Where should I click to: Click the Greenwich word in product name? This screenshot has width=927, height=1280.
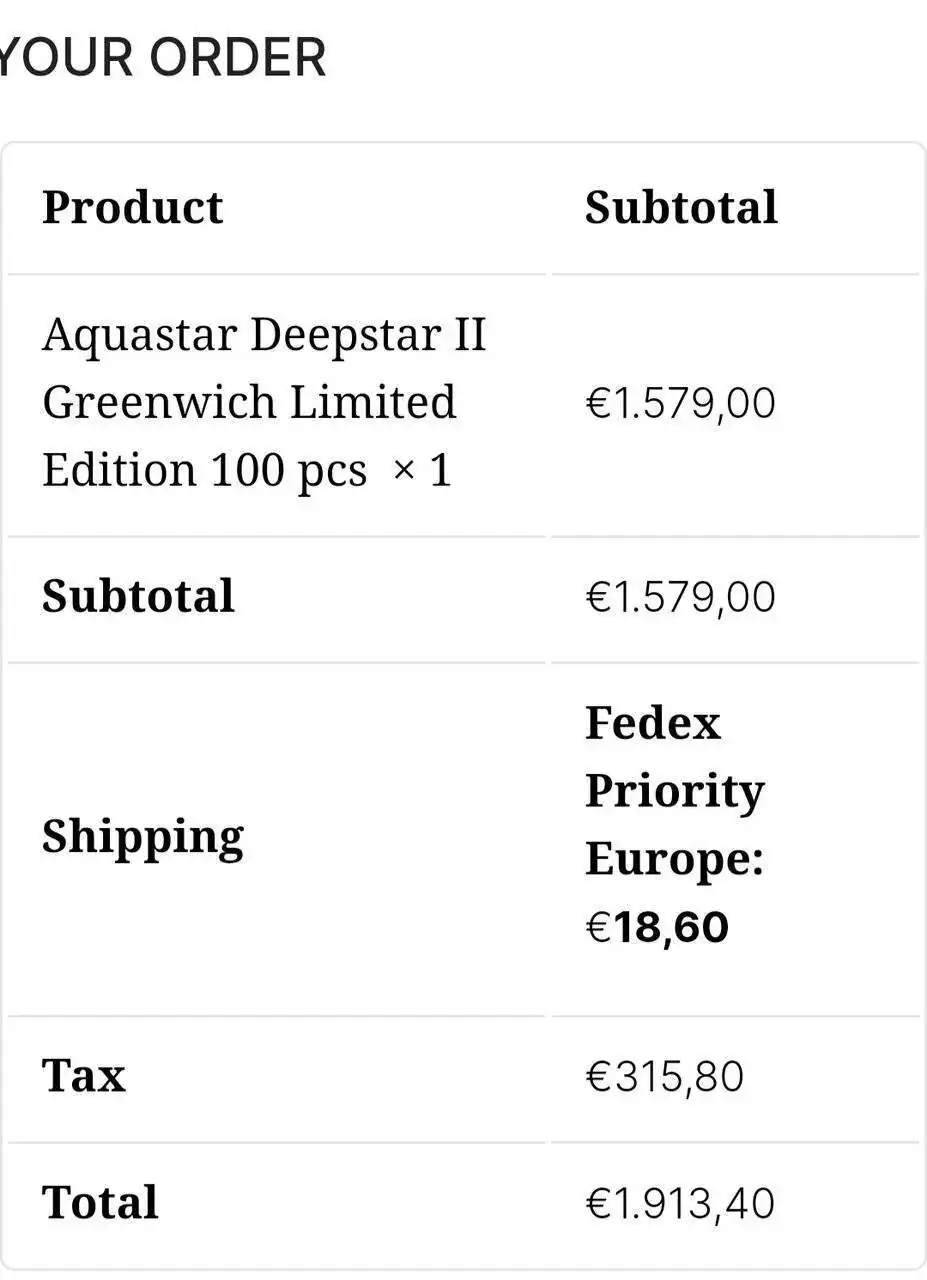pyautogui.click(x=159, y=401)
